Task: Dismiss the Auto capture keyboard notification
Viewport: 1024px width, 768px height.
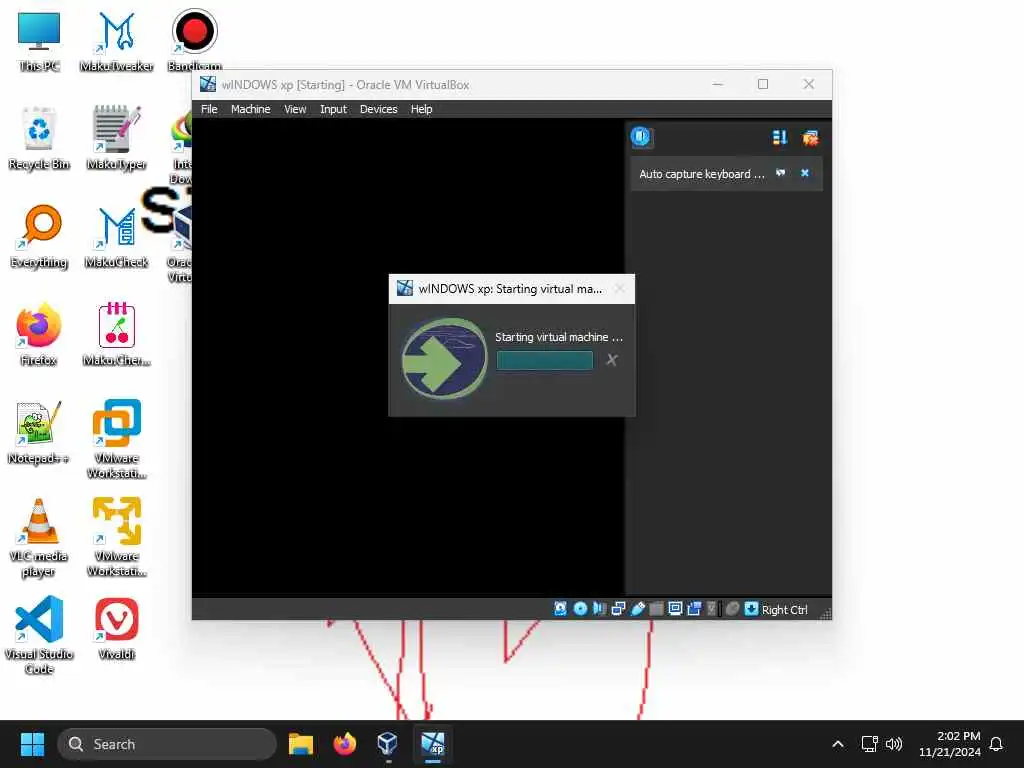Action: point(805,173)
